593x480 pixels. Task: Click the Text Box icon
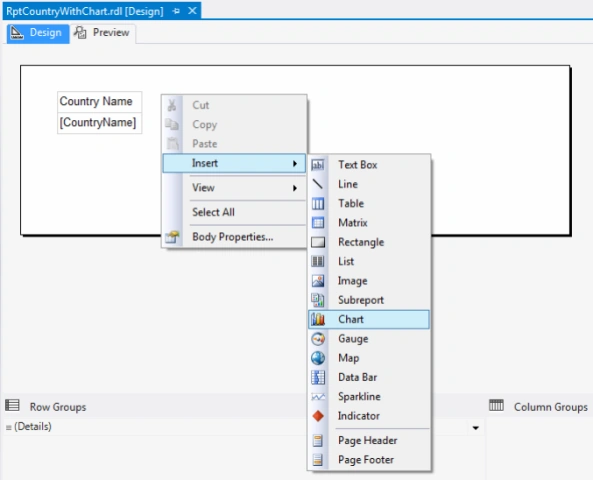click(318, 165)
